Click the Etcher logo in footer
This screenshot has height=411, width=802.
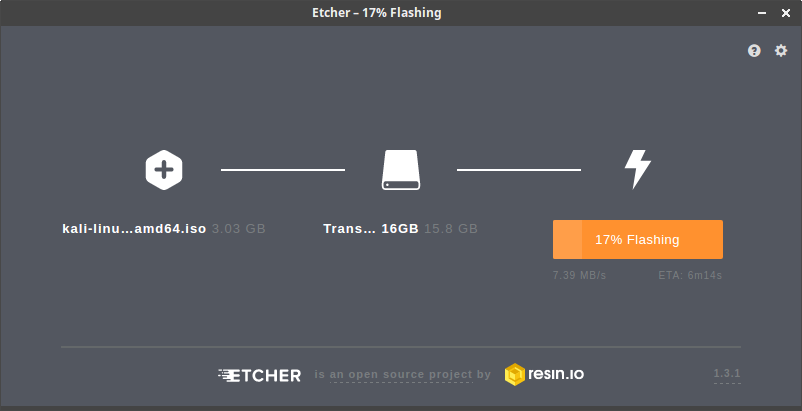[x=260, y=375]
